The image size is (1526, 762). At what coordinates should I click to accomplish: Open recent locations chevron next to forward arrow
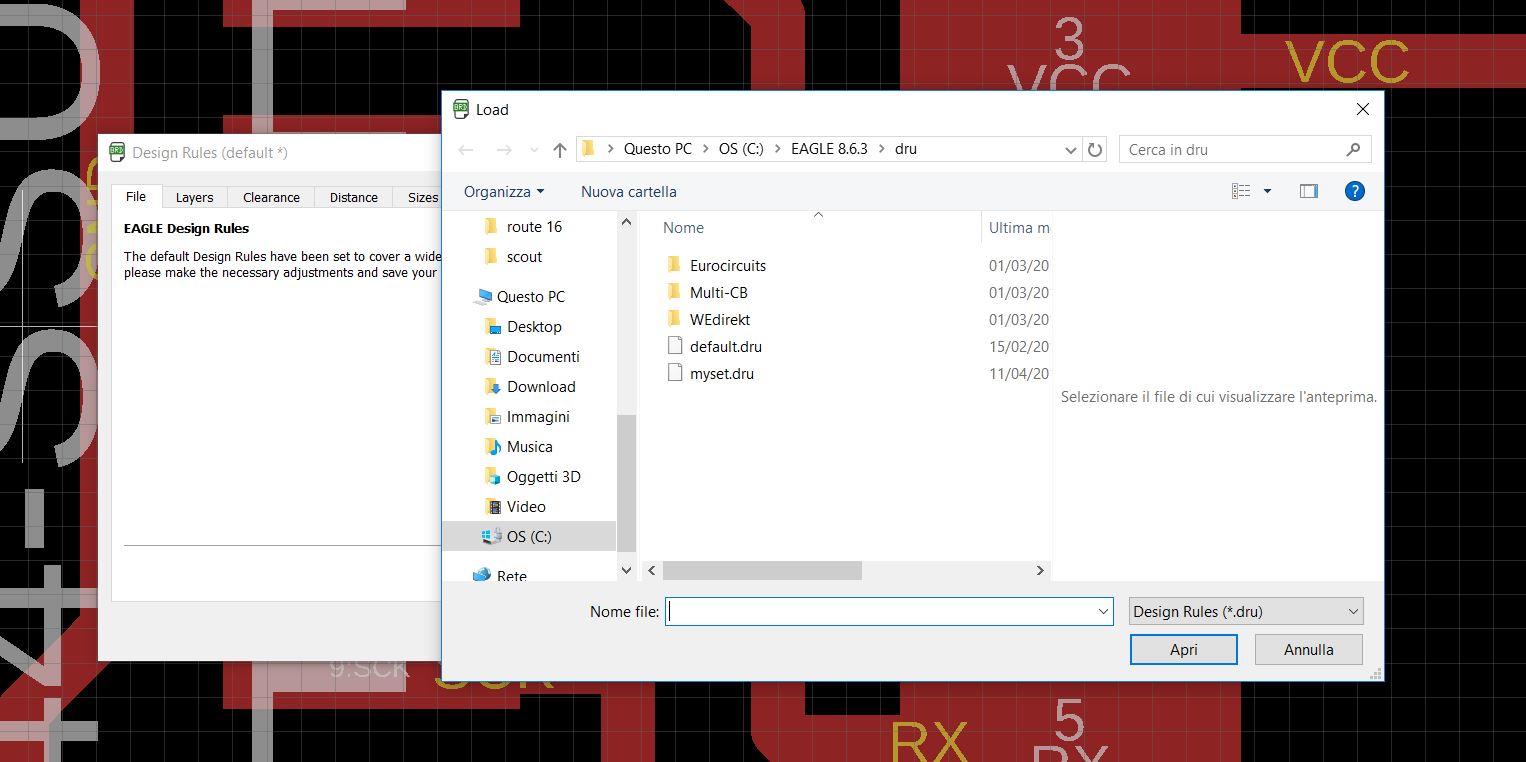click(533, 150)
